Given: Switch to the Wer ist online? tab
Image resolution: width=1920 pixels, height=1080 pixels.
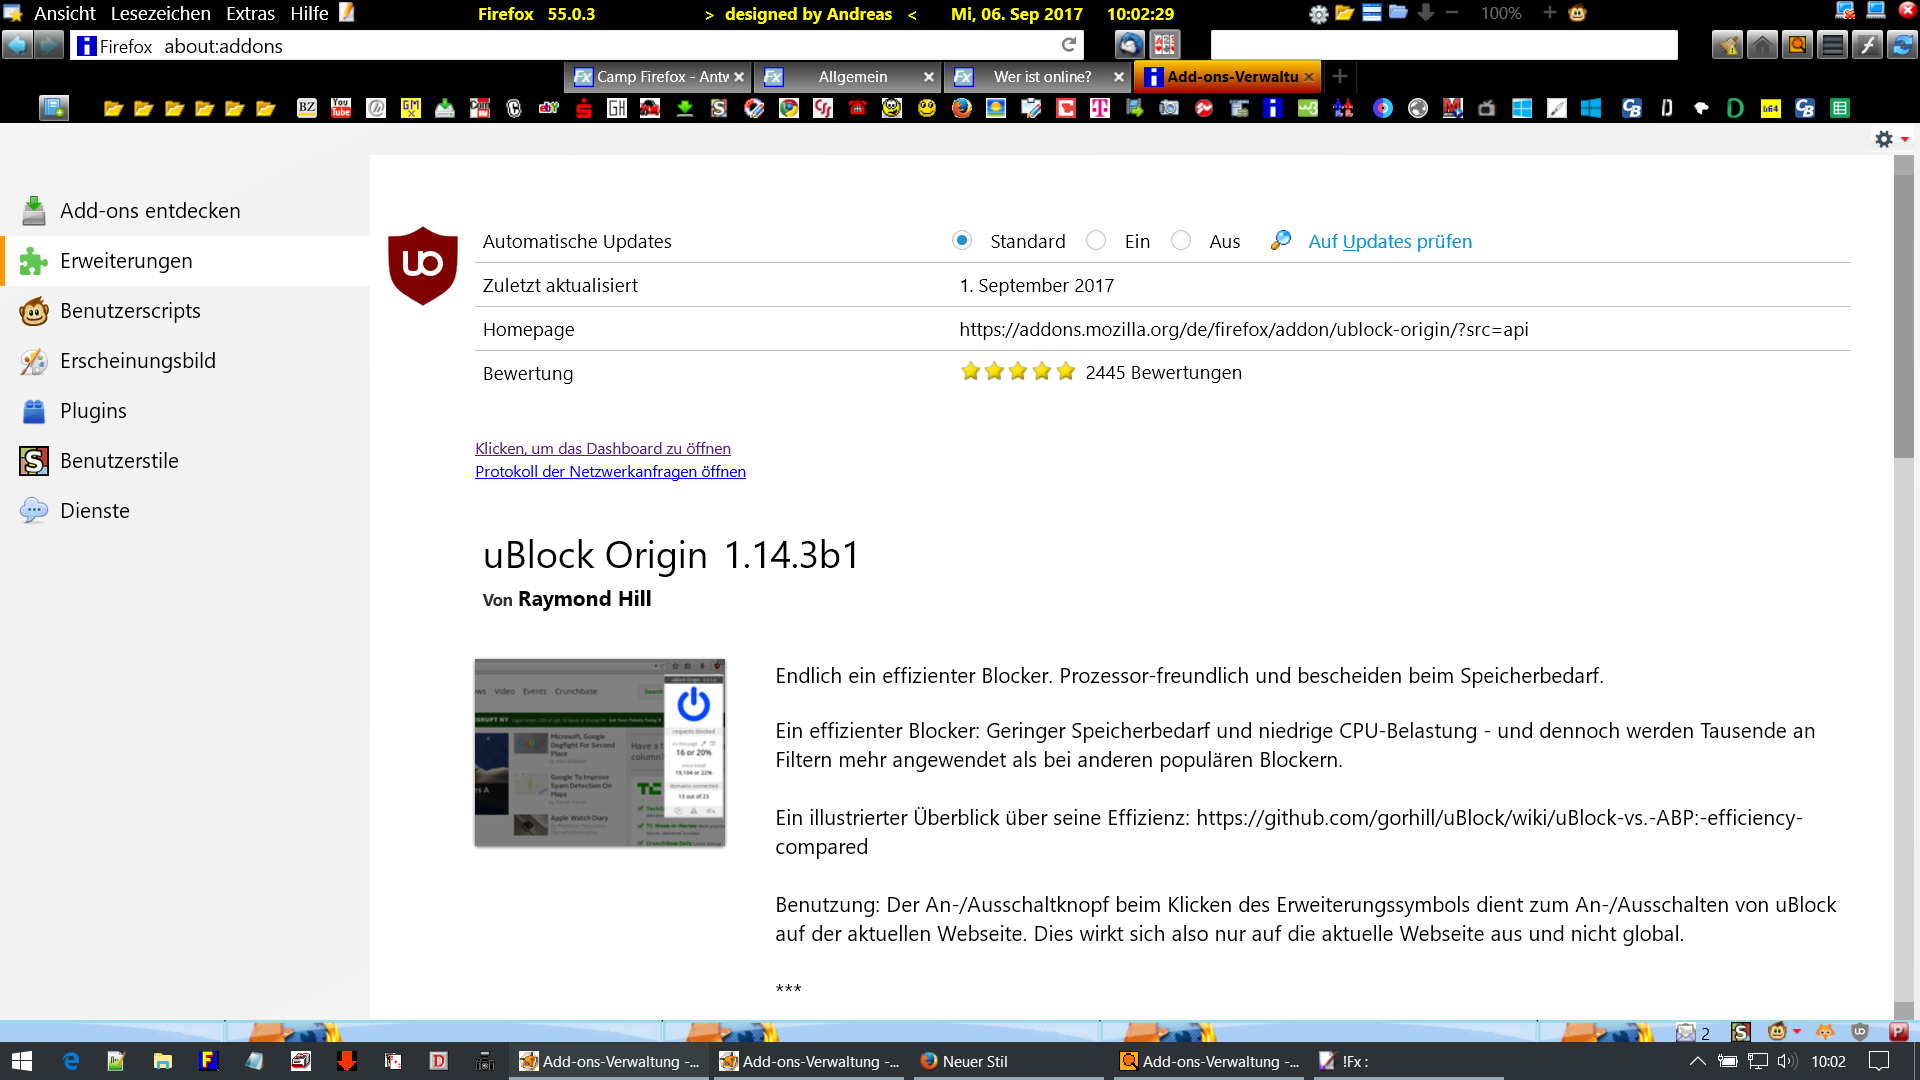Looking at the screenshot, I should [x=1041, y=77].
